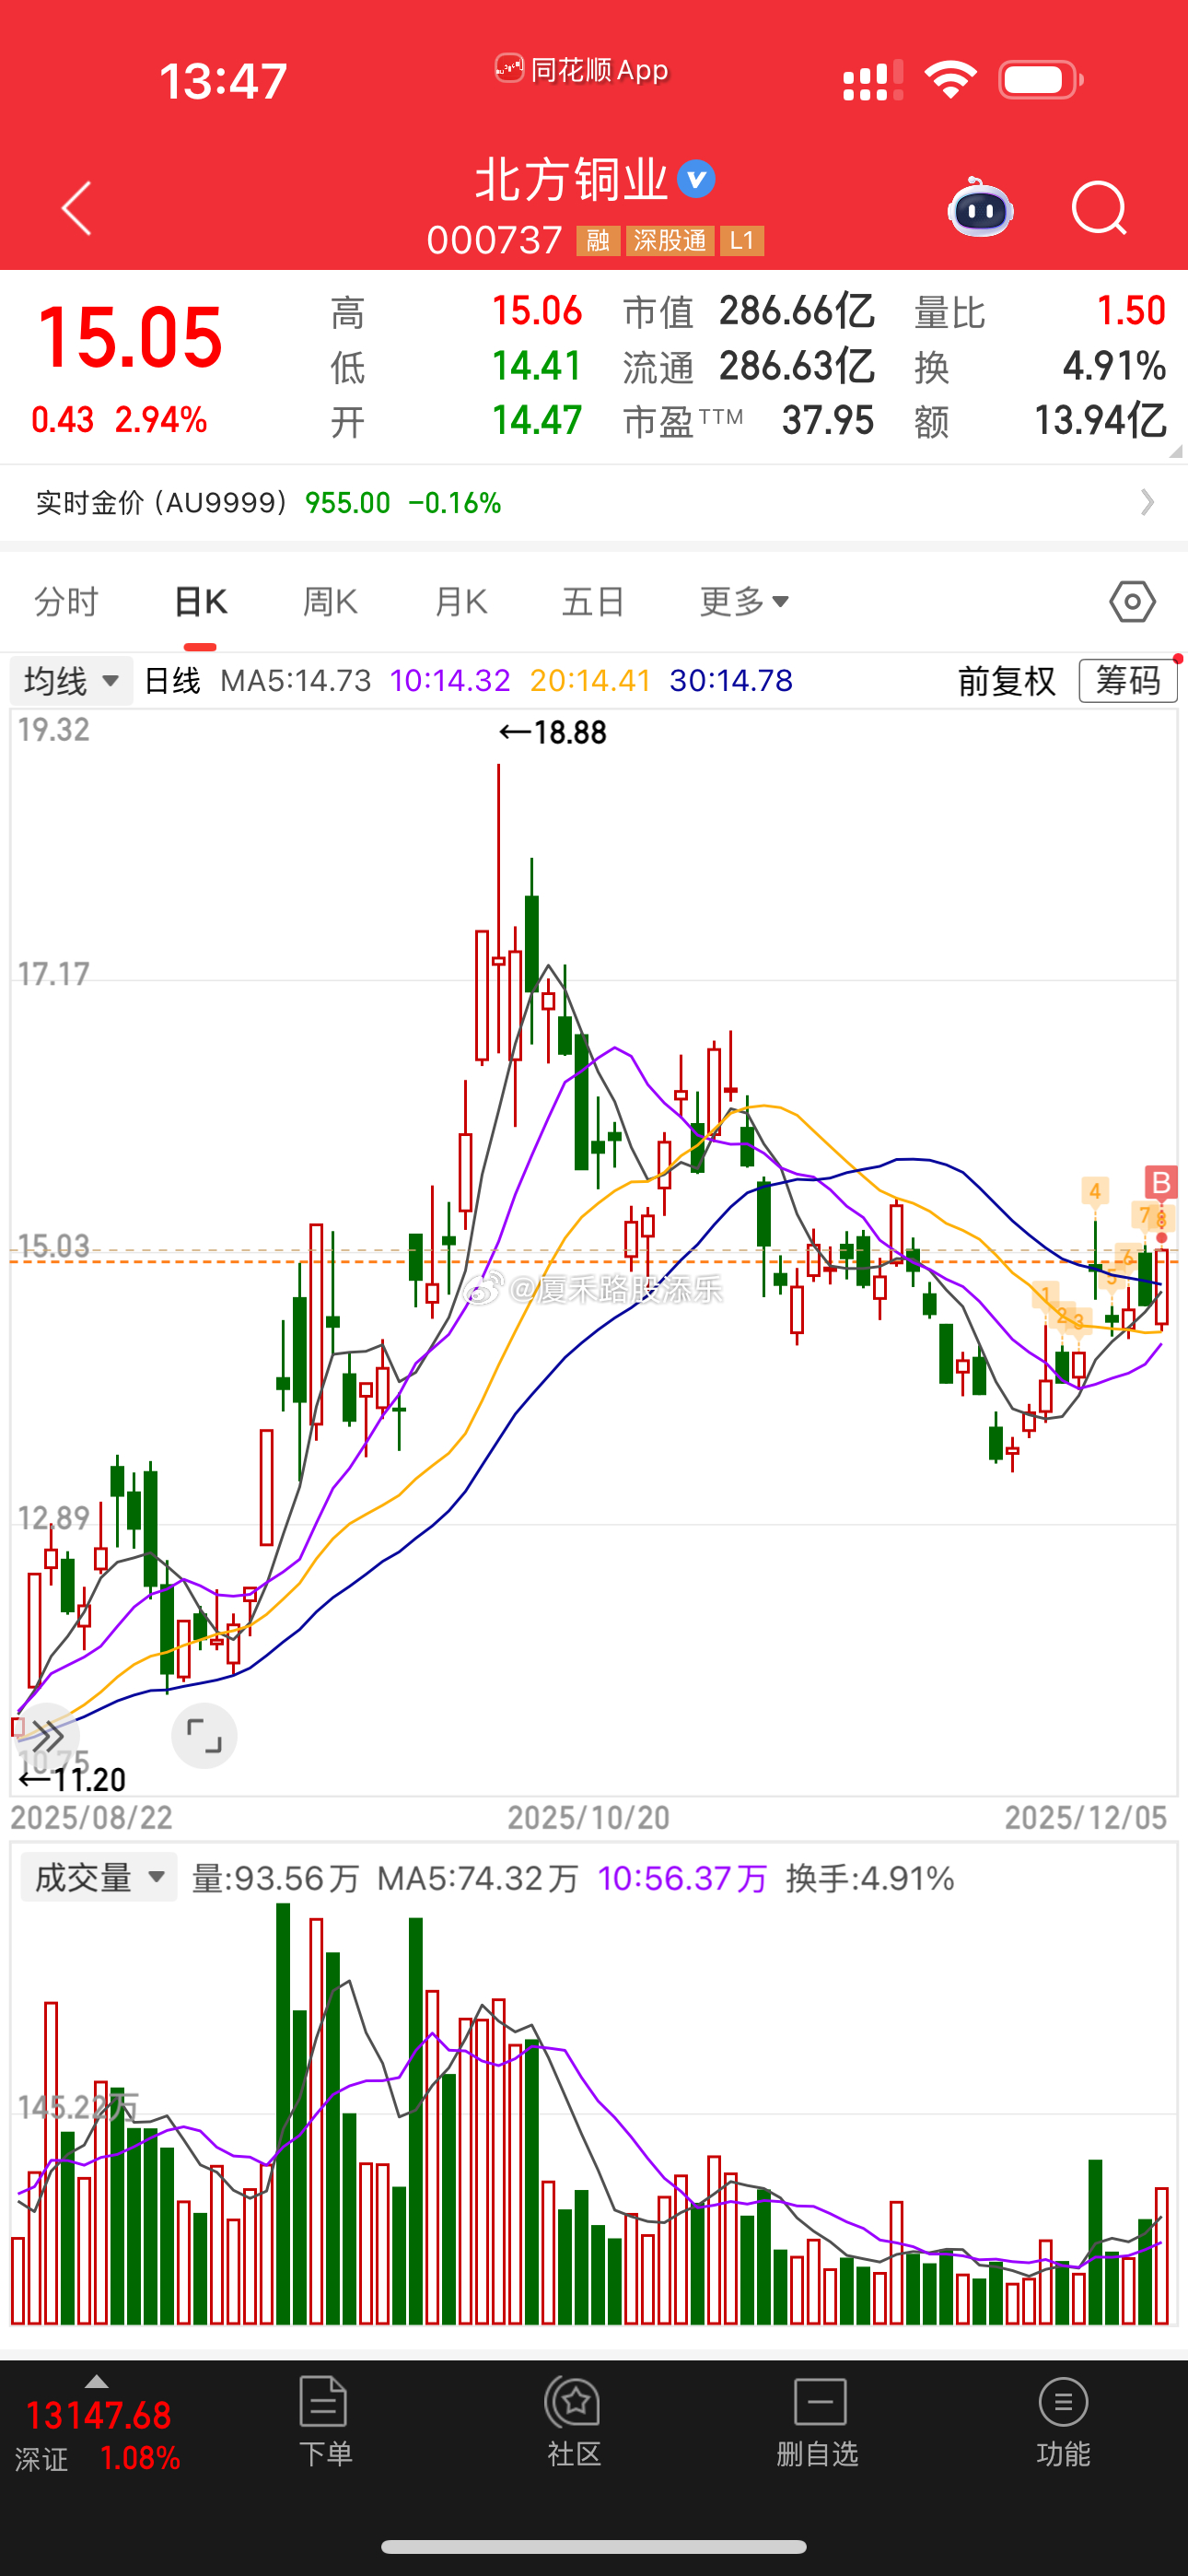This screenshot has height=2576, width=1188.
Task: Expand the 深证 index bar arrow
Action: tap(96, 2381)
